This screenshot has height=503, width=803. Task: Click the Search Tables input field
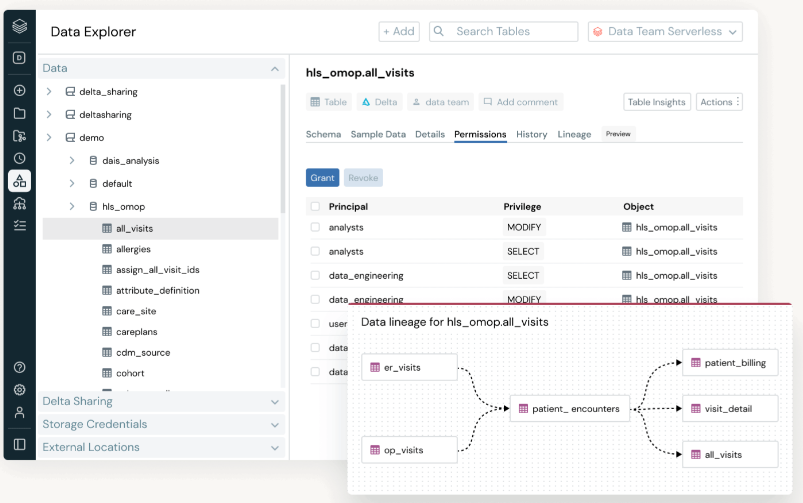coord(504,32)
